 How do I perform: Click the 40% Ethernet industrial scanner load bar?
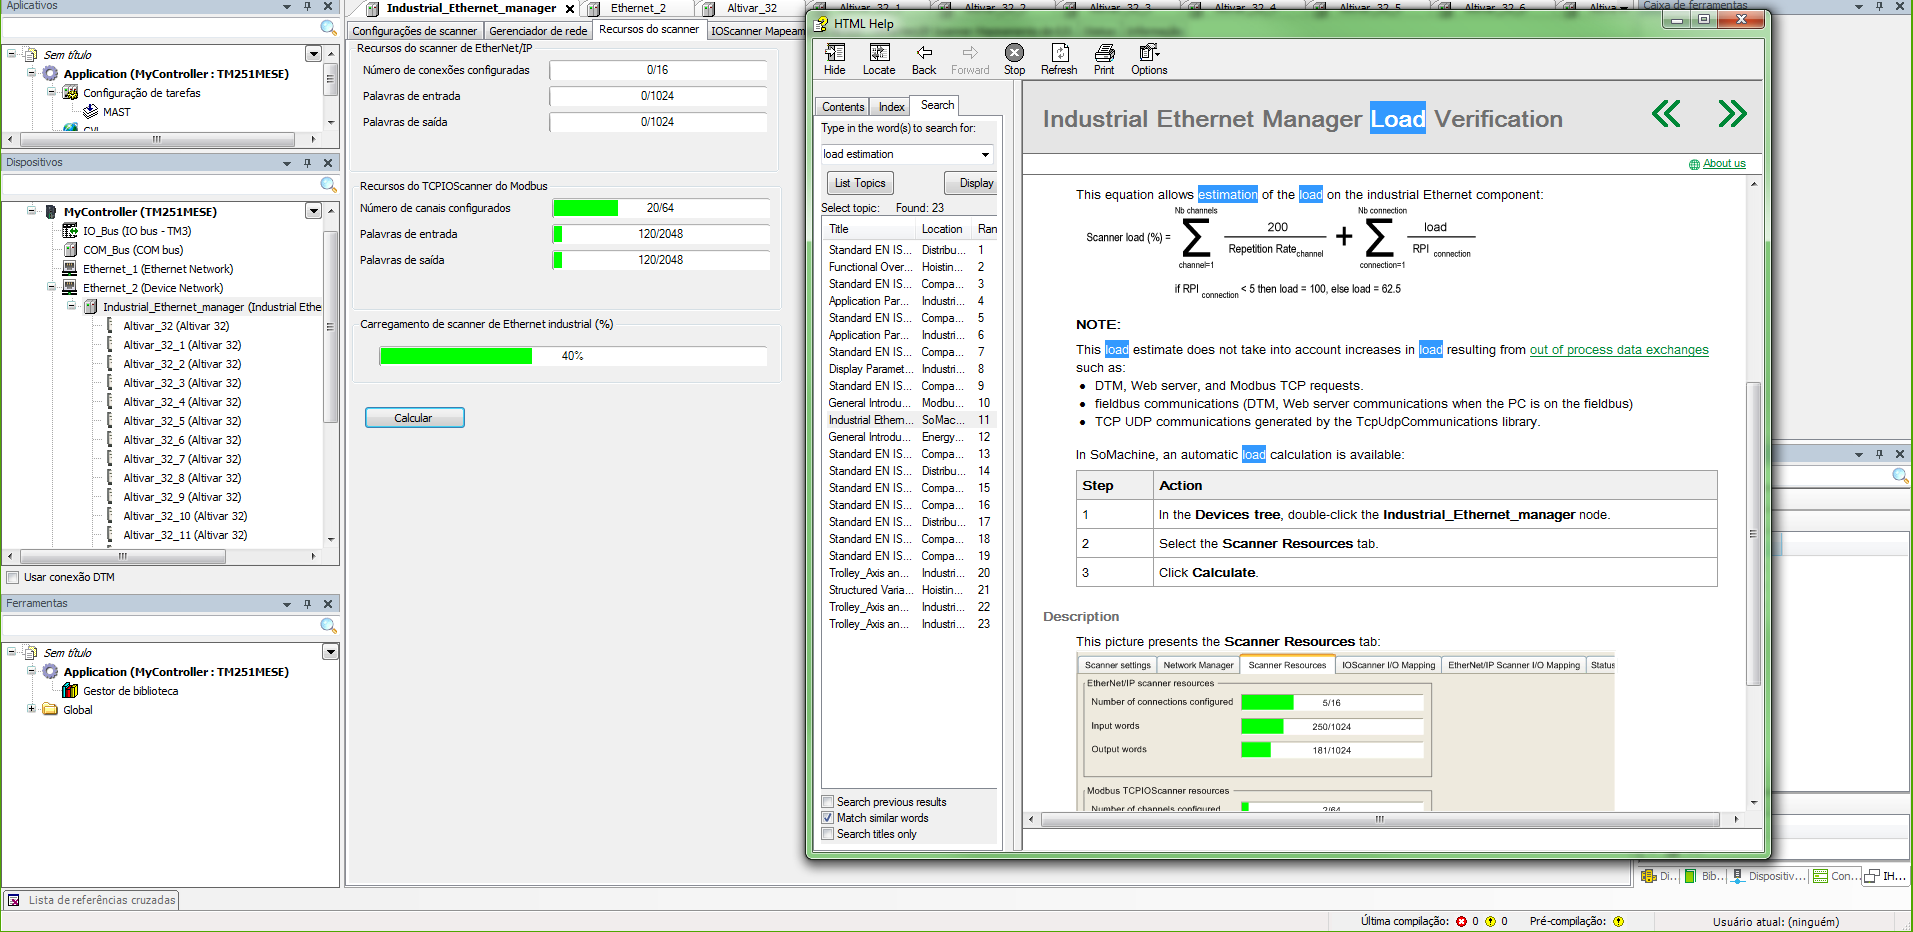(x=573, y=356)
